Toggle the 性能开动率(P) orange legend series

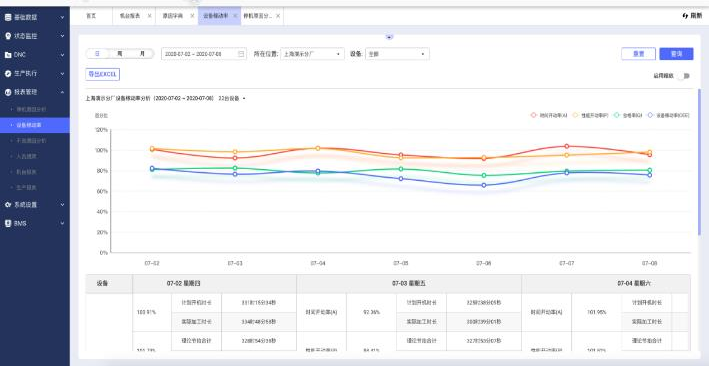[x=591, y=115]
